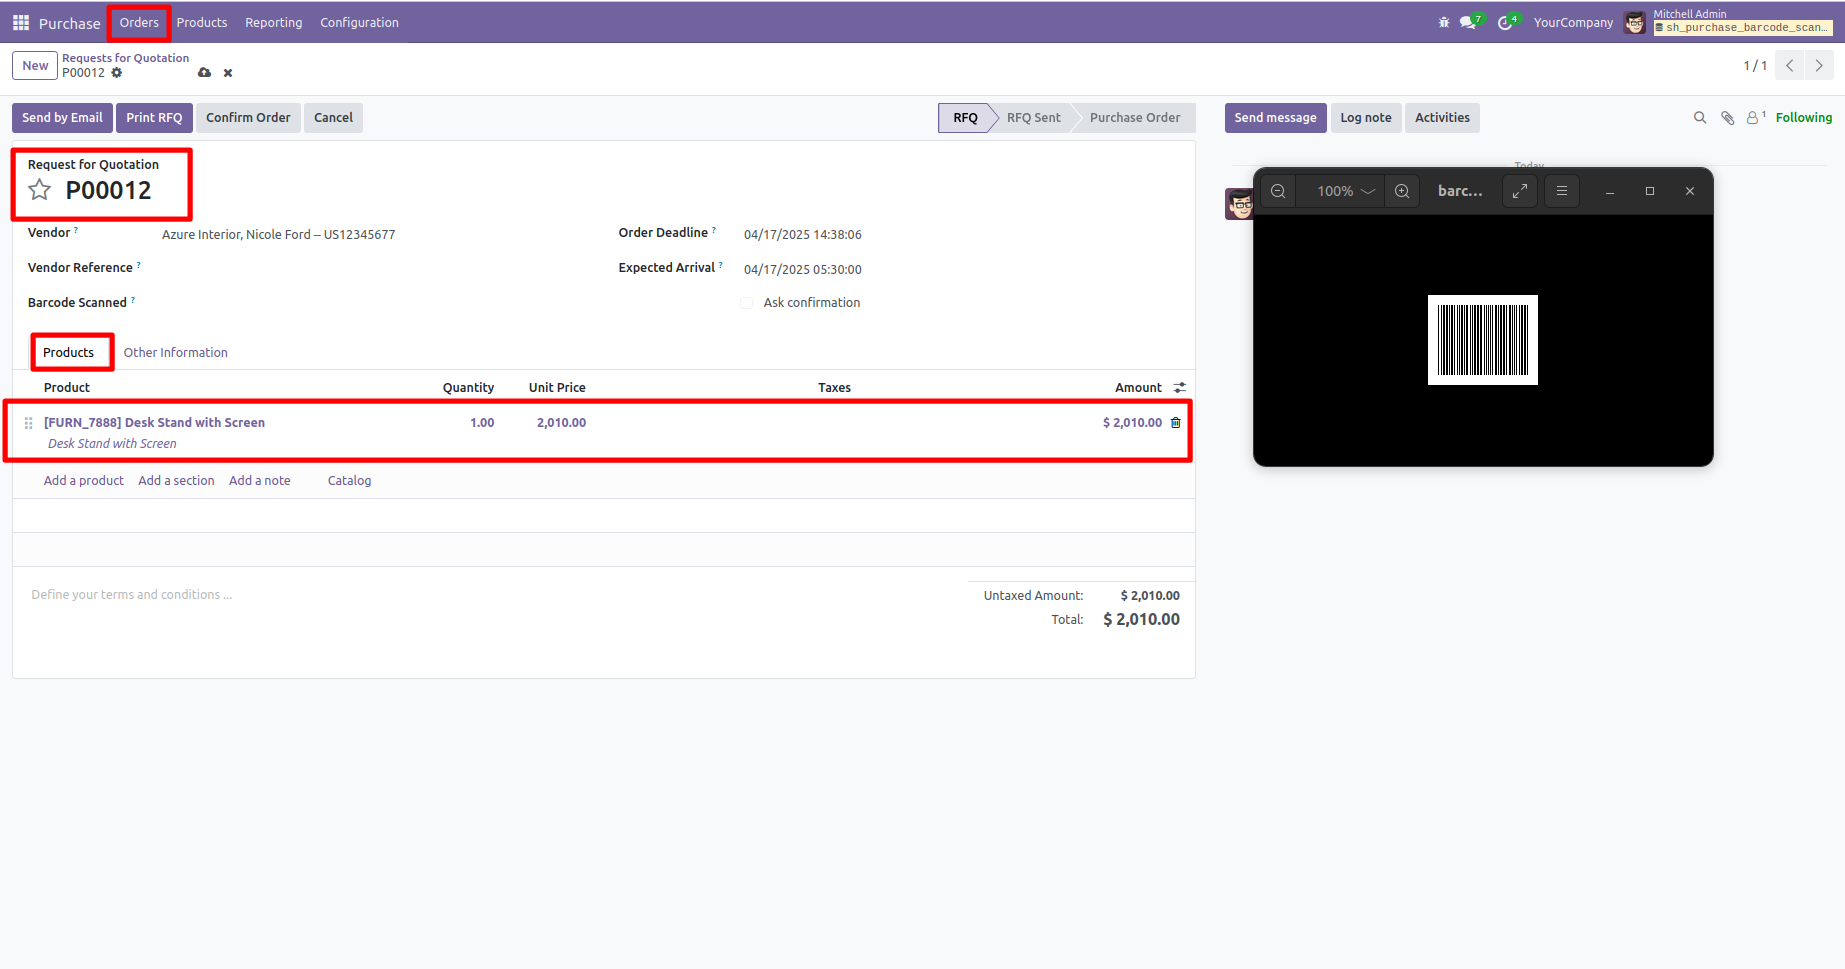The image size is (1845, 969).
Task: Click the Vendor Reference field
Action: [x=375, y=269]
